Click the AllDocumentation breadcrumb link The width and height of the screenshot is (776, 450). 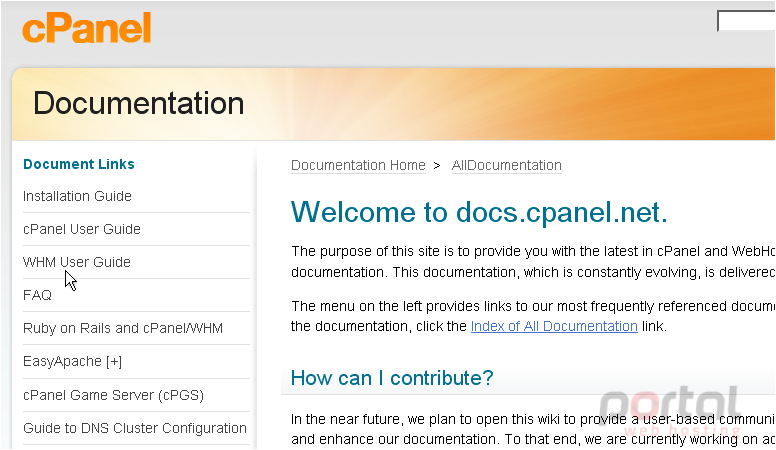point(506,165)
